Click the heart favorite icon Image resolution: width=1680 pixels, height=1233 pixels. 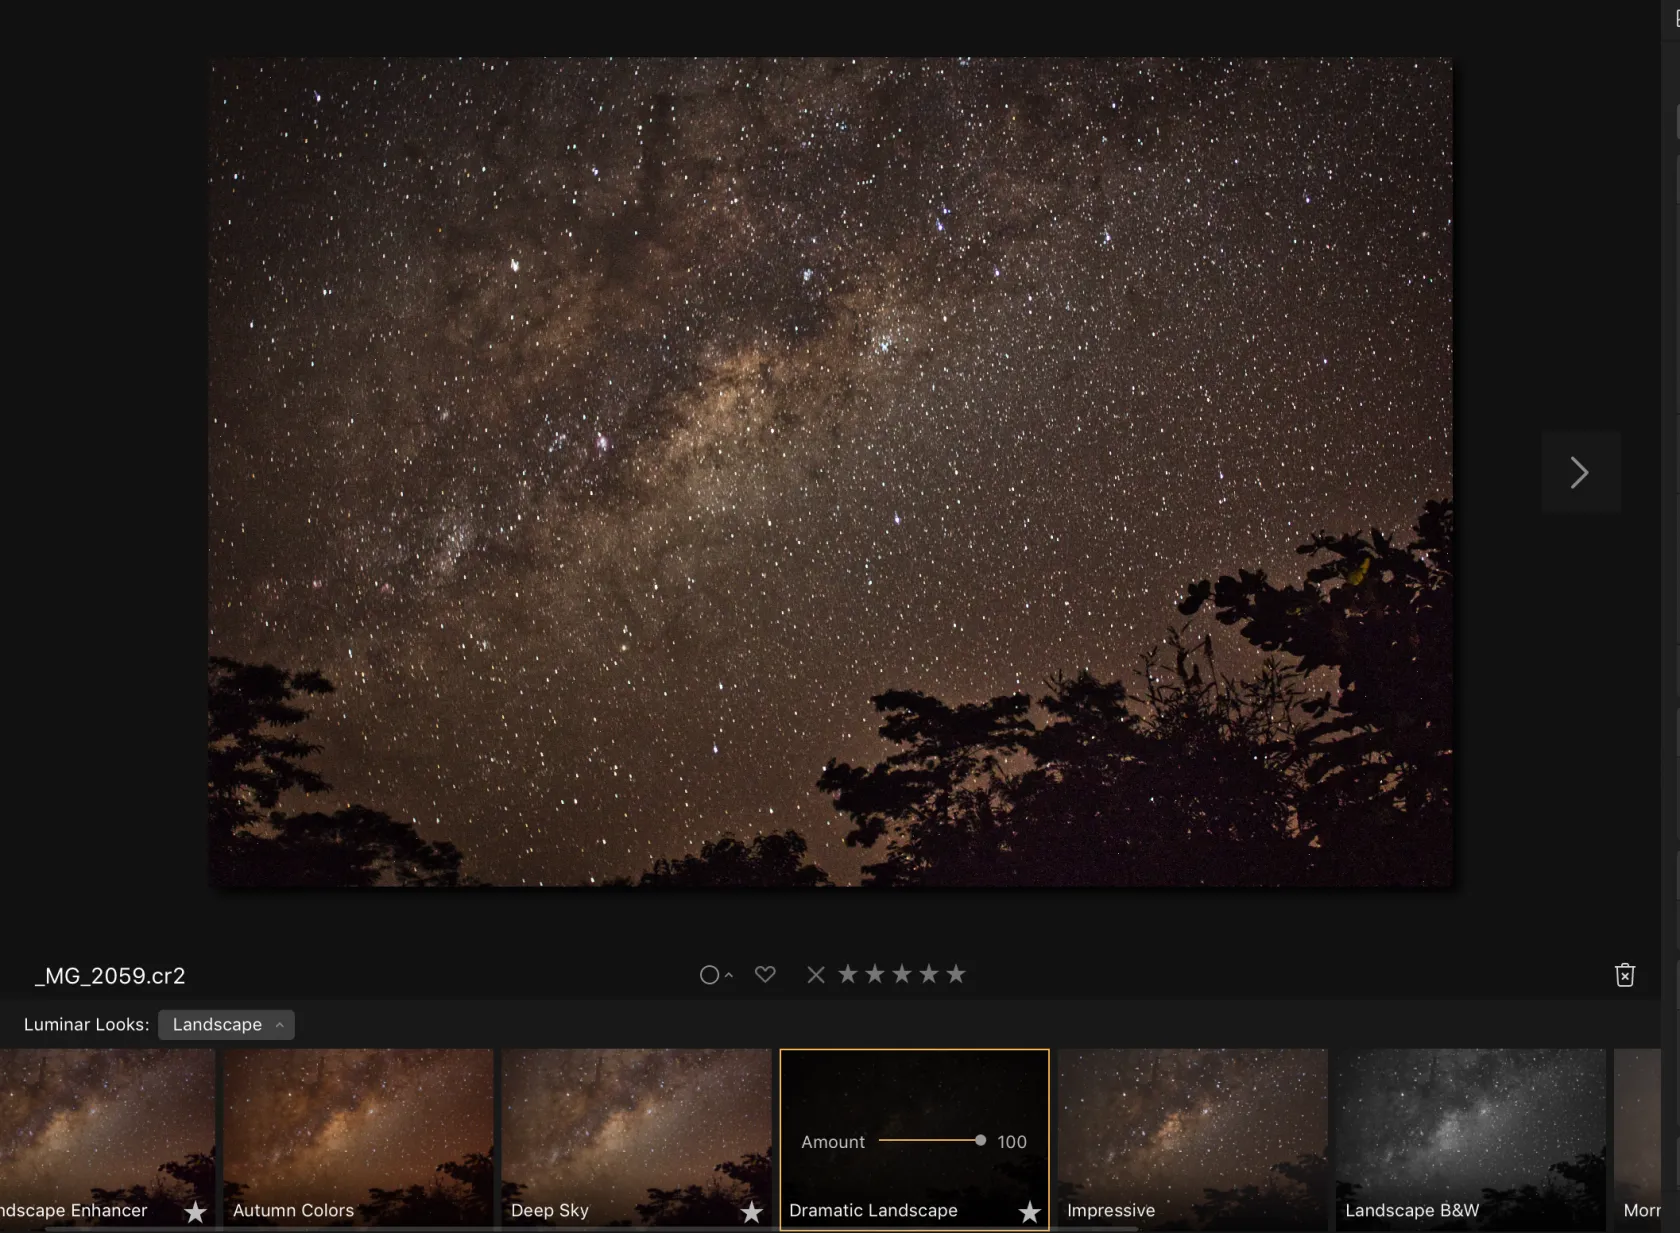click(x=765, y=974)
